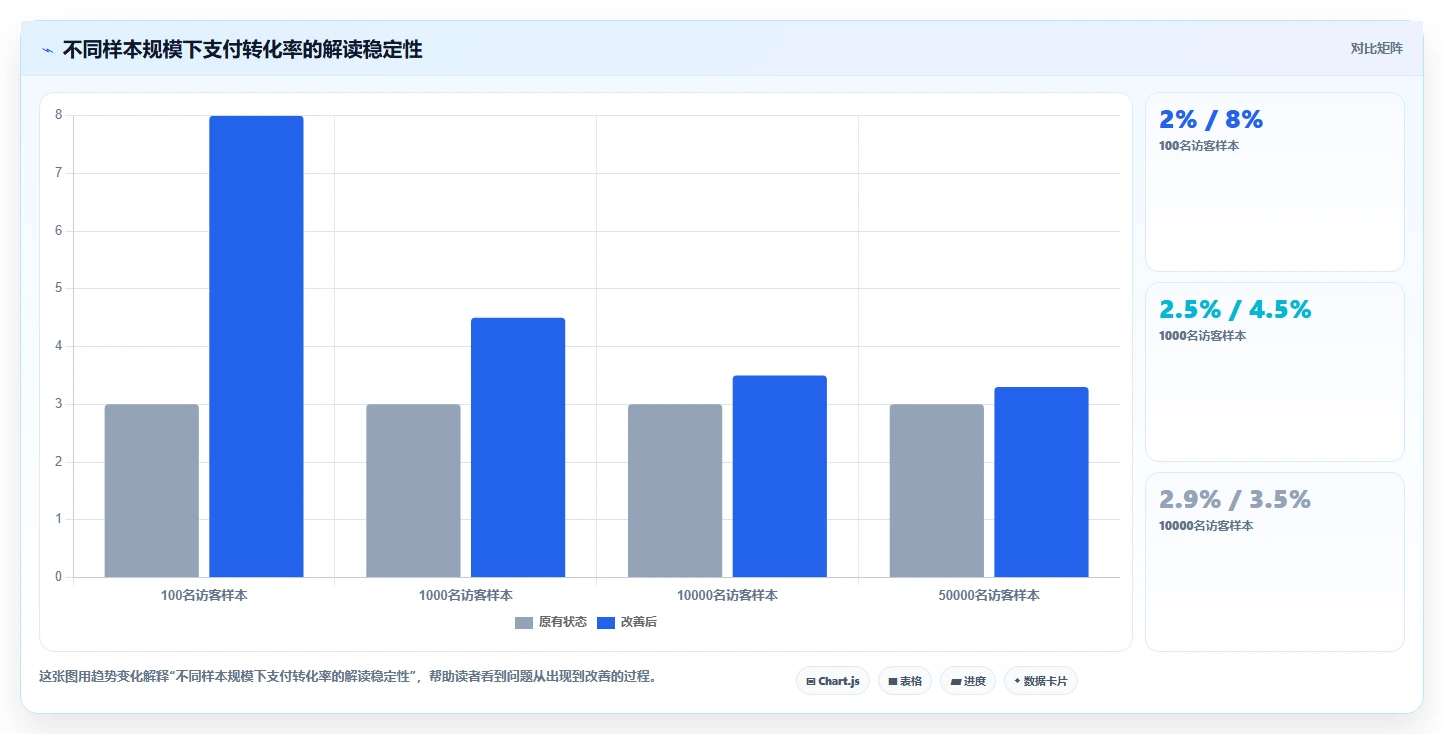
Task: Click the gray bar for 1000名访客样本
Action: pyautogui.click(x=413, y=490)
